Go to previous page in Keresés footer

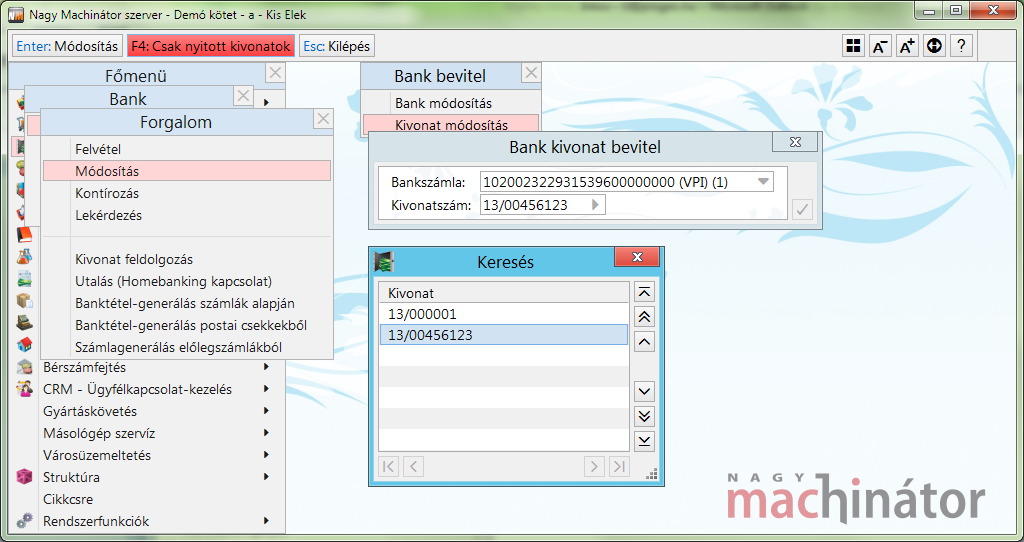point(413,466)
